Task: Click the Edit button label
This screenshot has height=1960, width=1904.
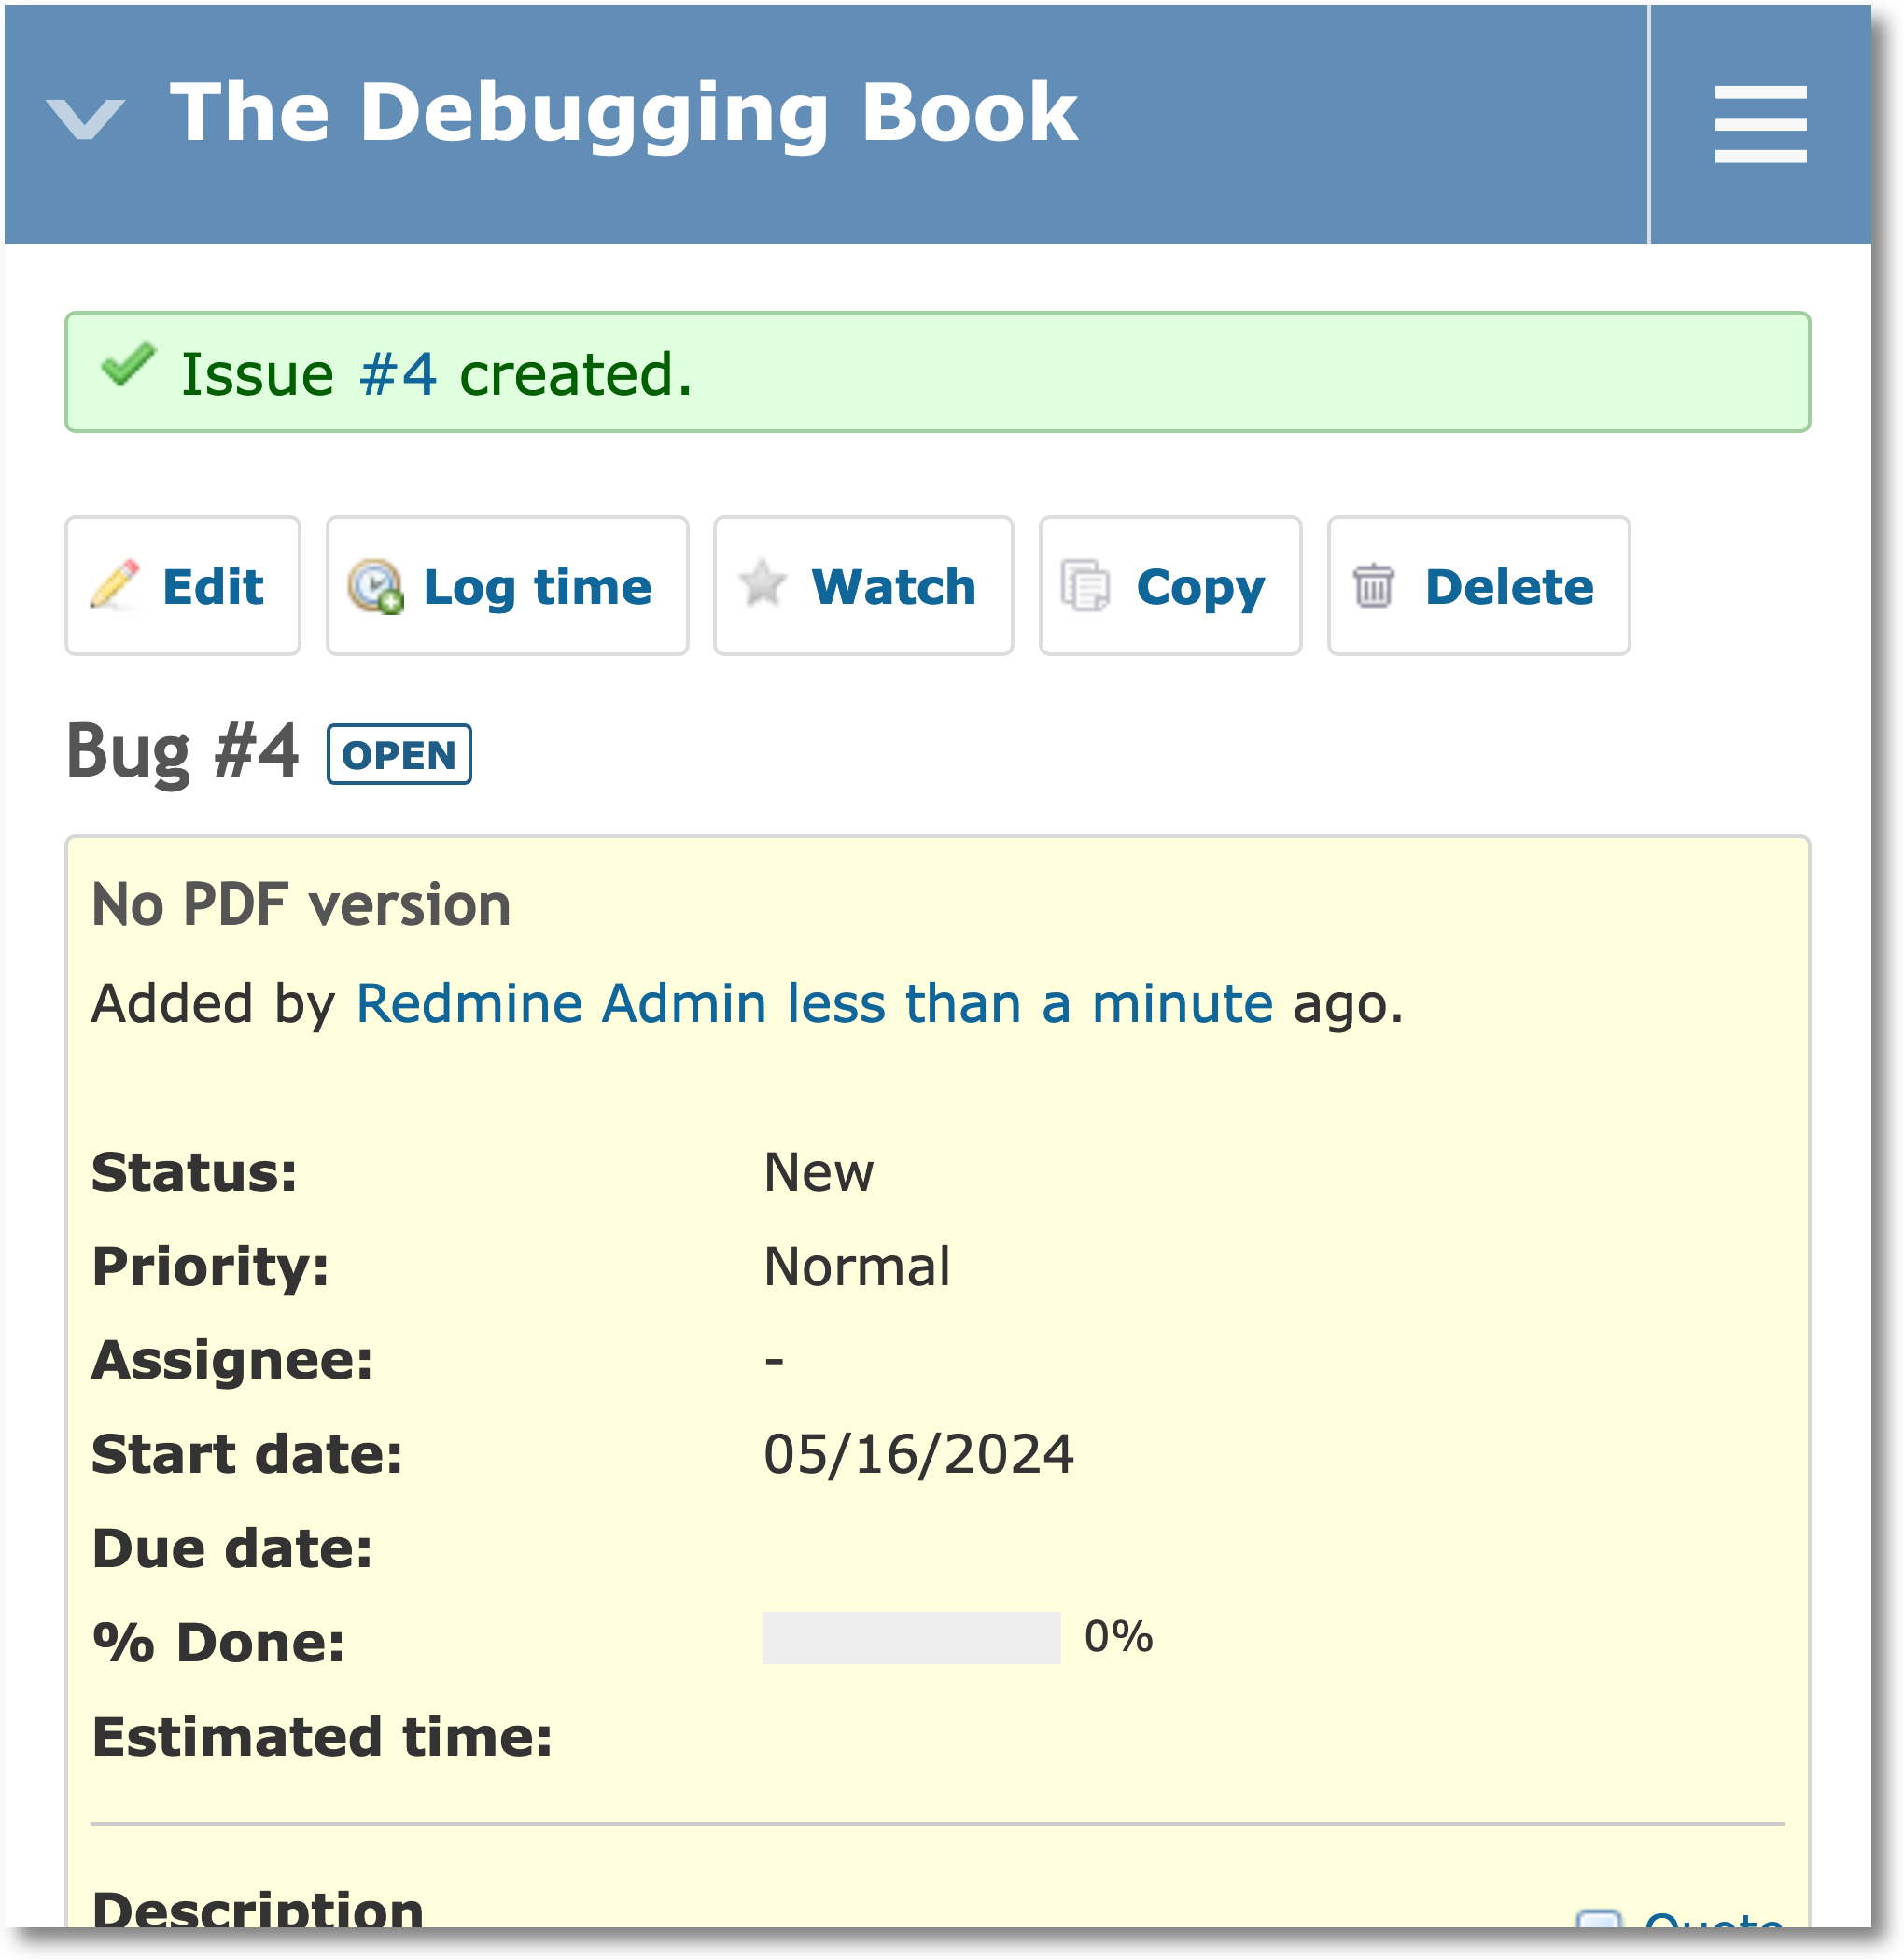Action: [213, 586]
